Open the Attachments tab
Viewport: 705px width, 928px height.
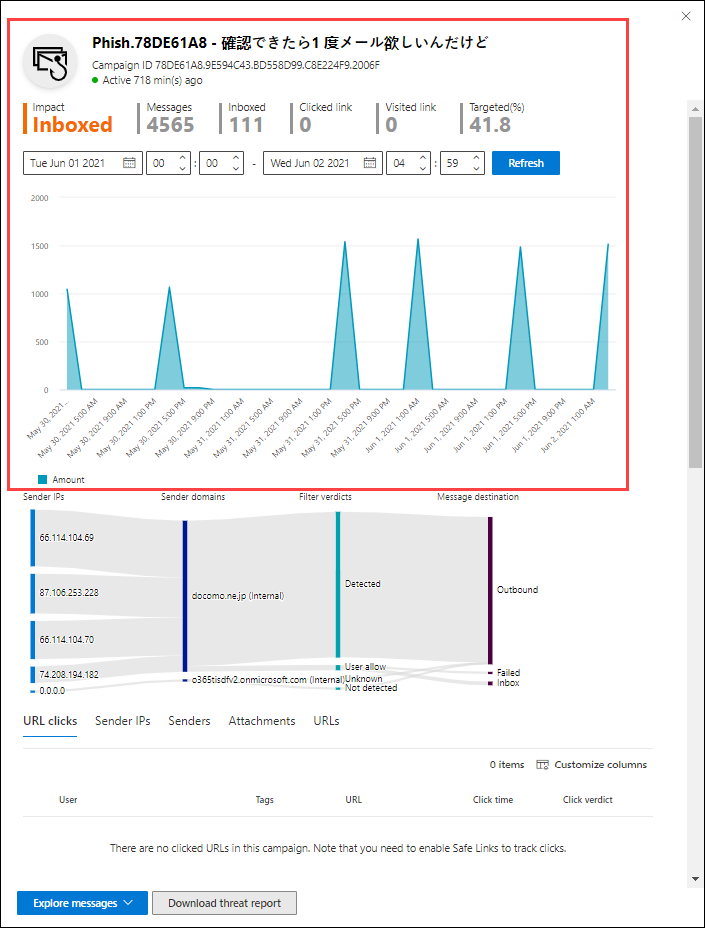tap(262, 721)
